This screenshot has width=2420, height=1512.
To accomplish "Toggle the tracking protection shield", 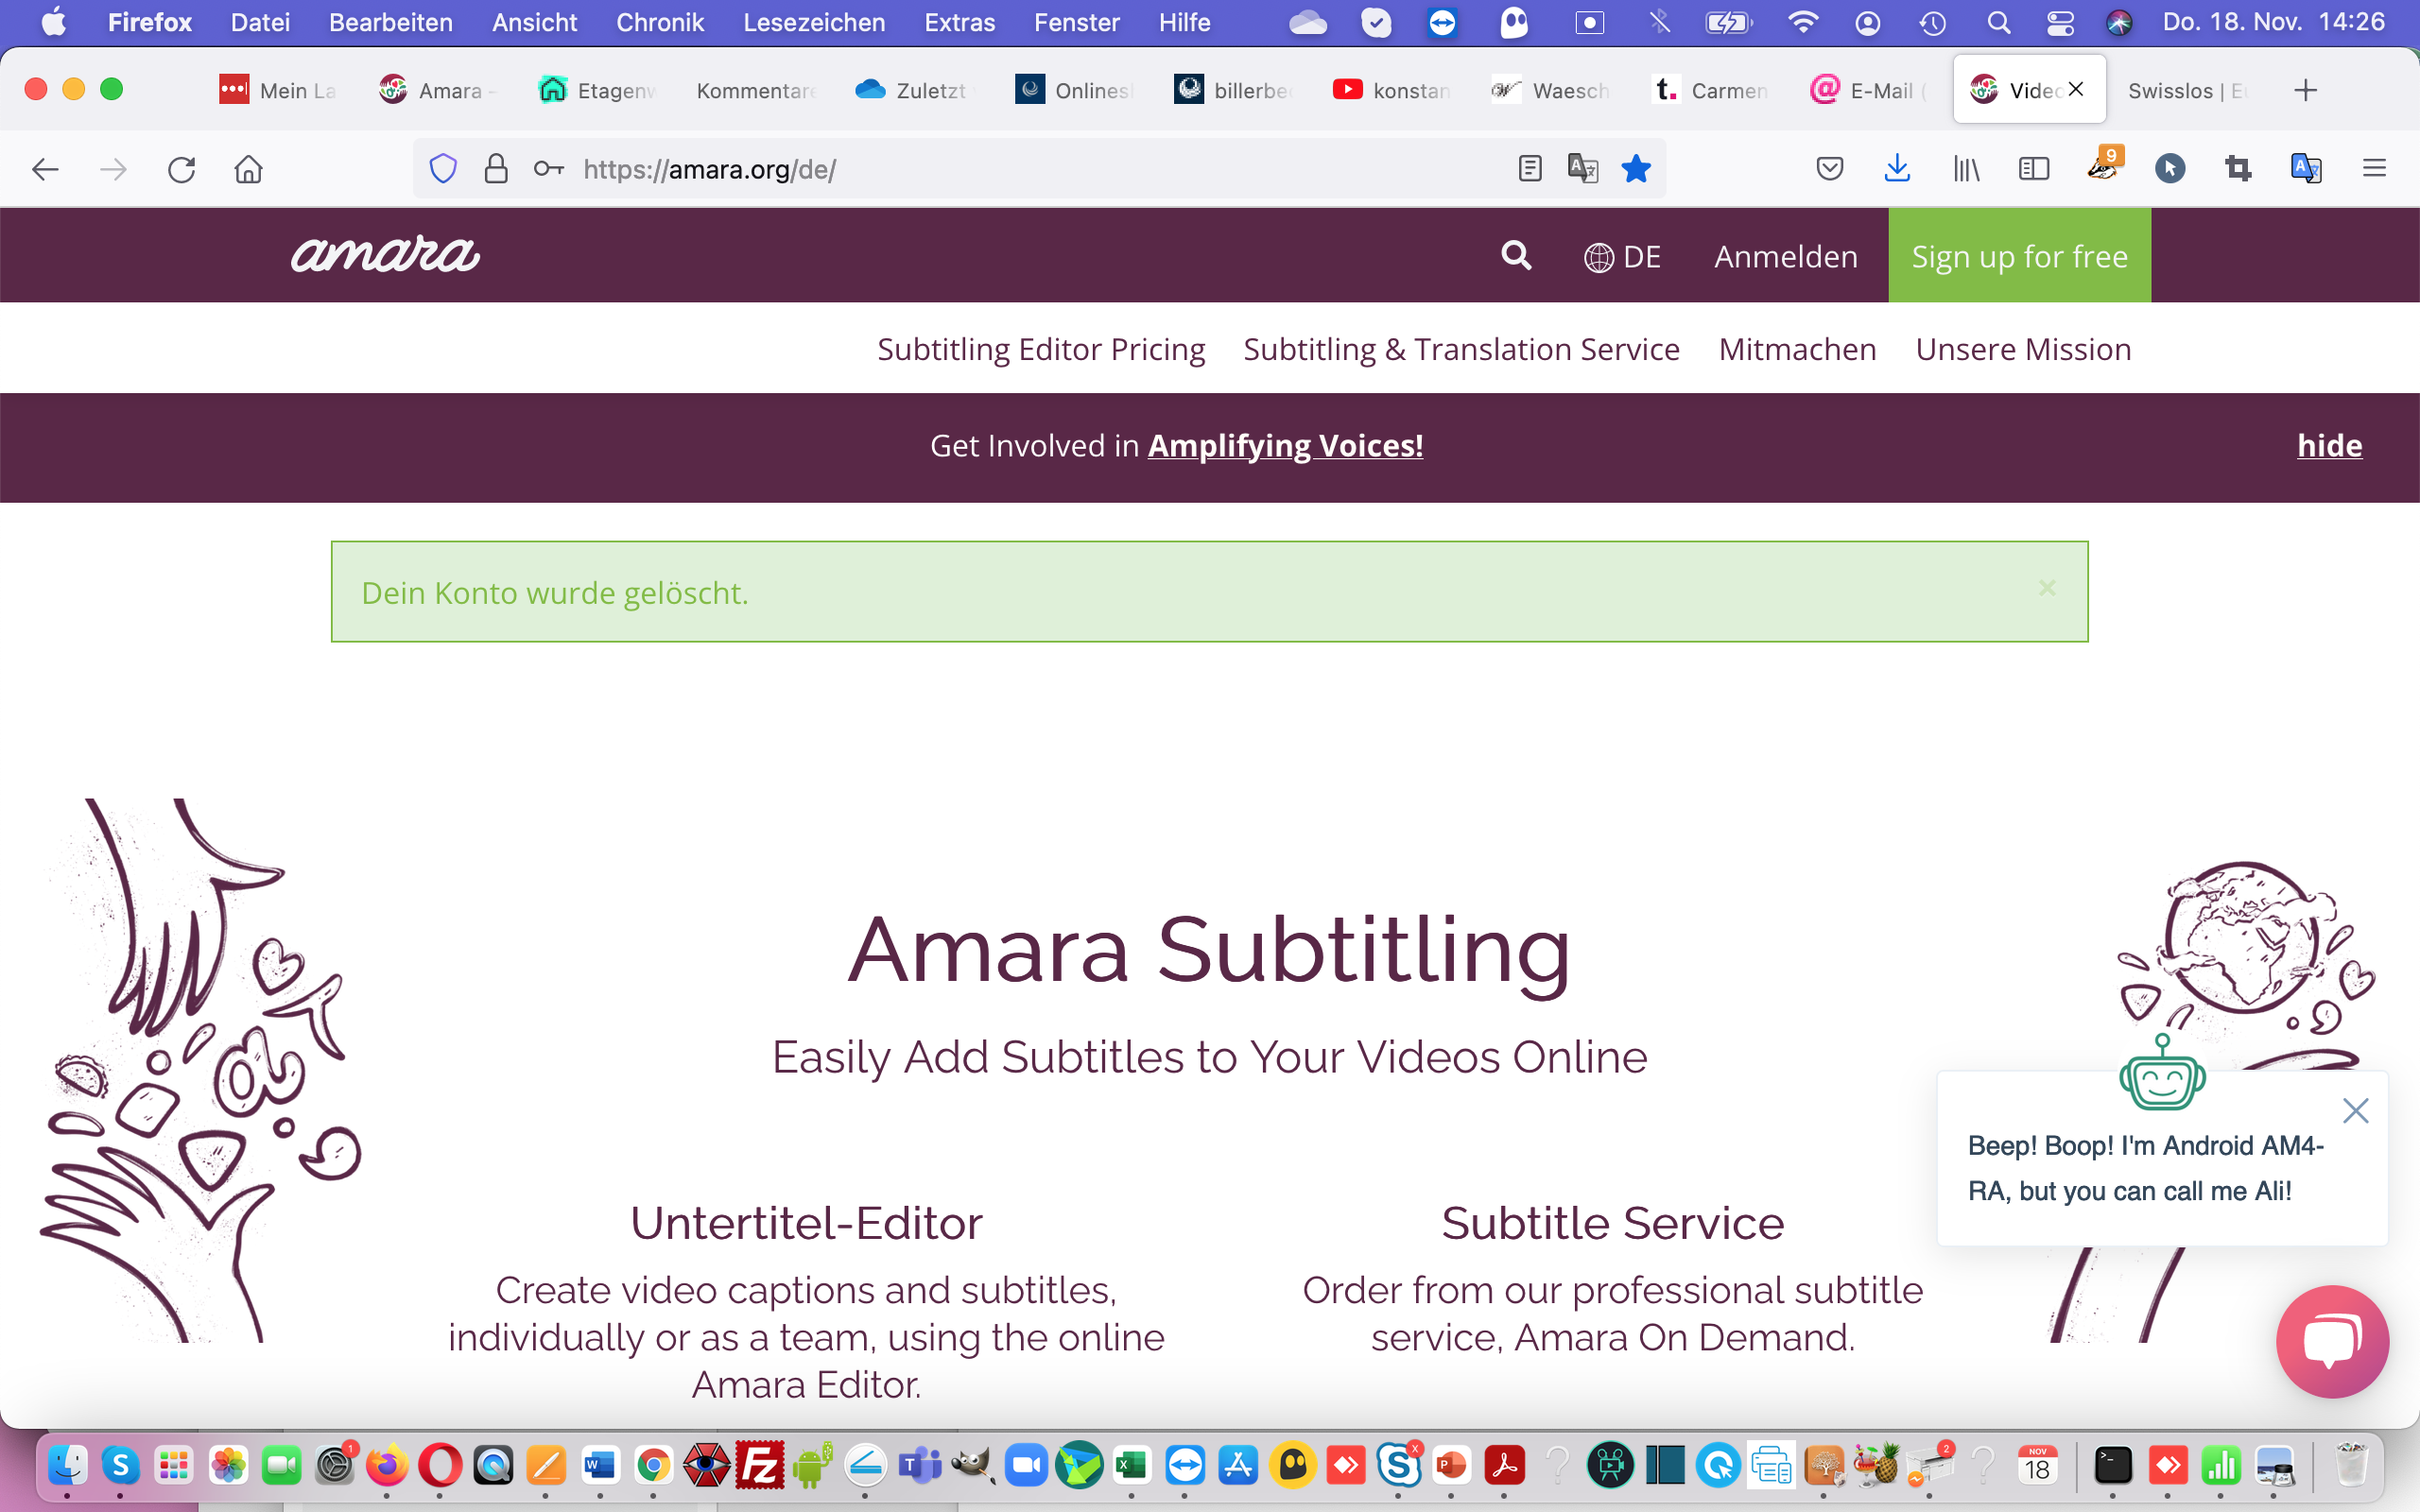I will [443, 168].
